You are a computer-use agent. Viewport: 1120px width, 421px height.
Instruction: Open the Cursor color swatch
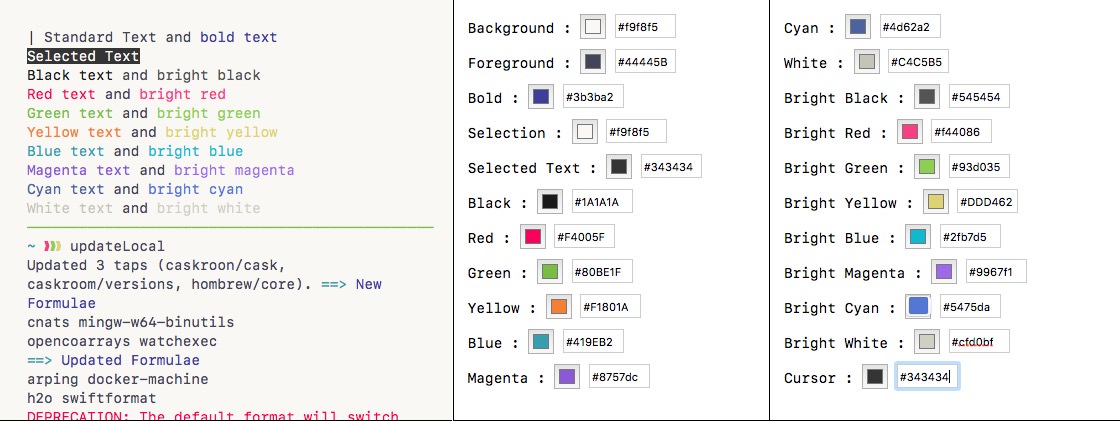coord(875,377)
